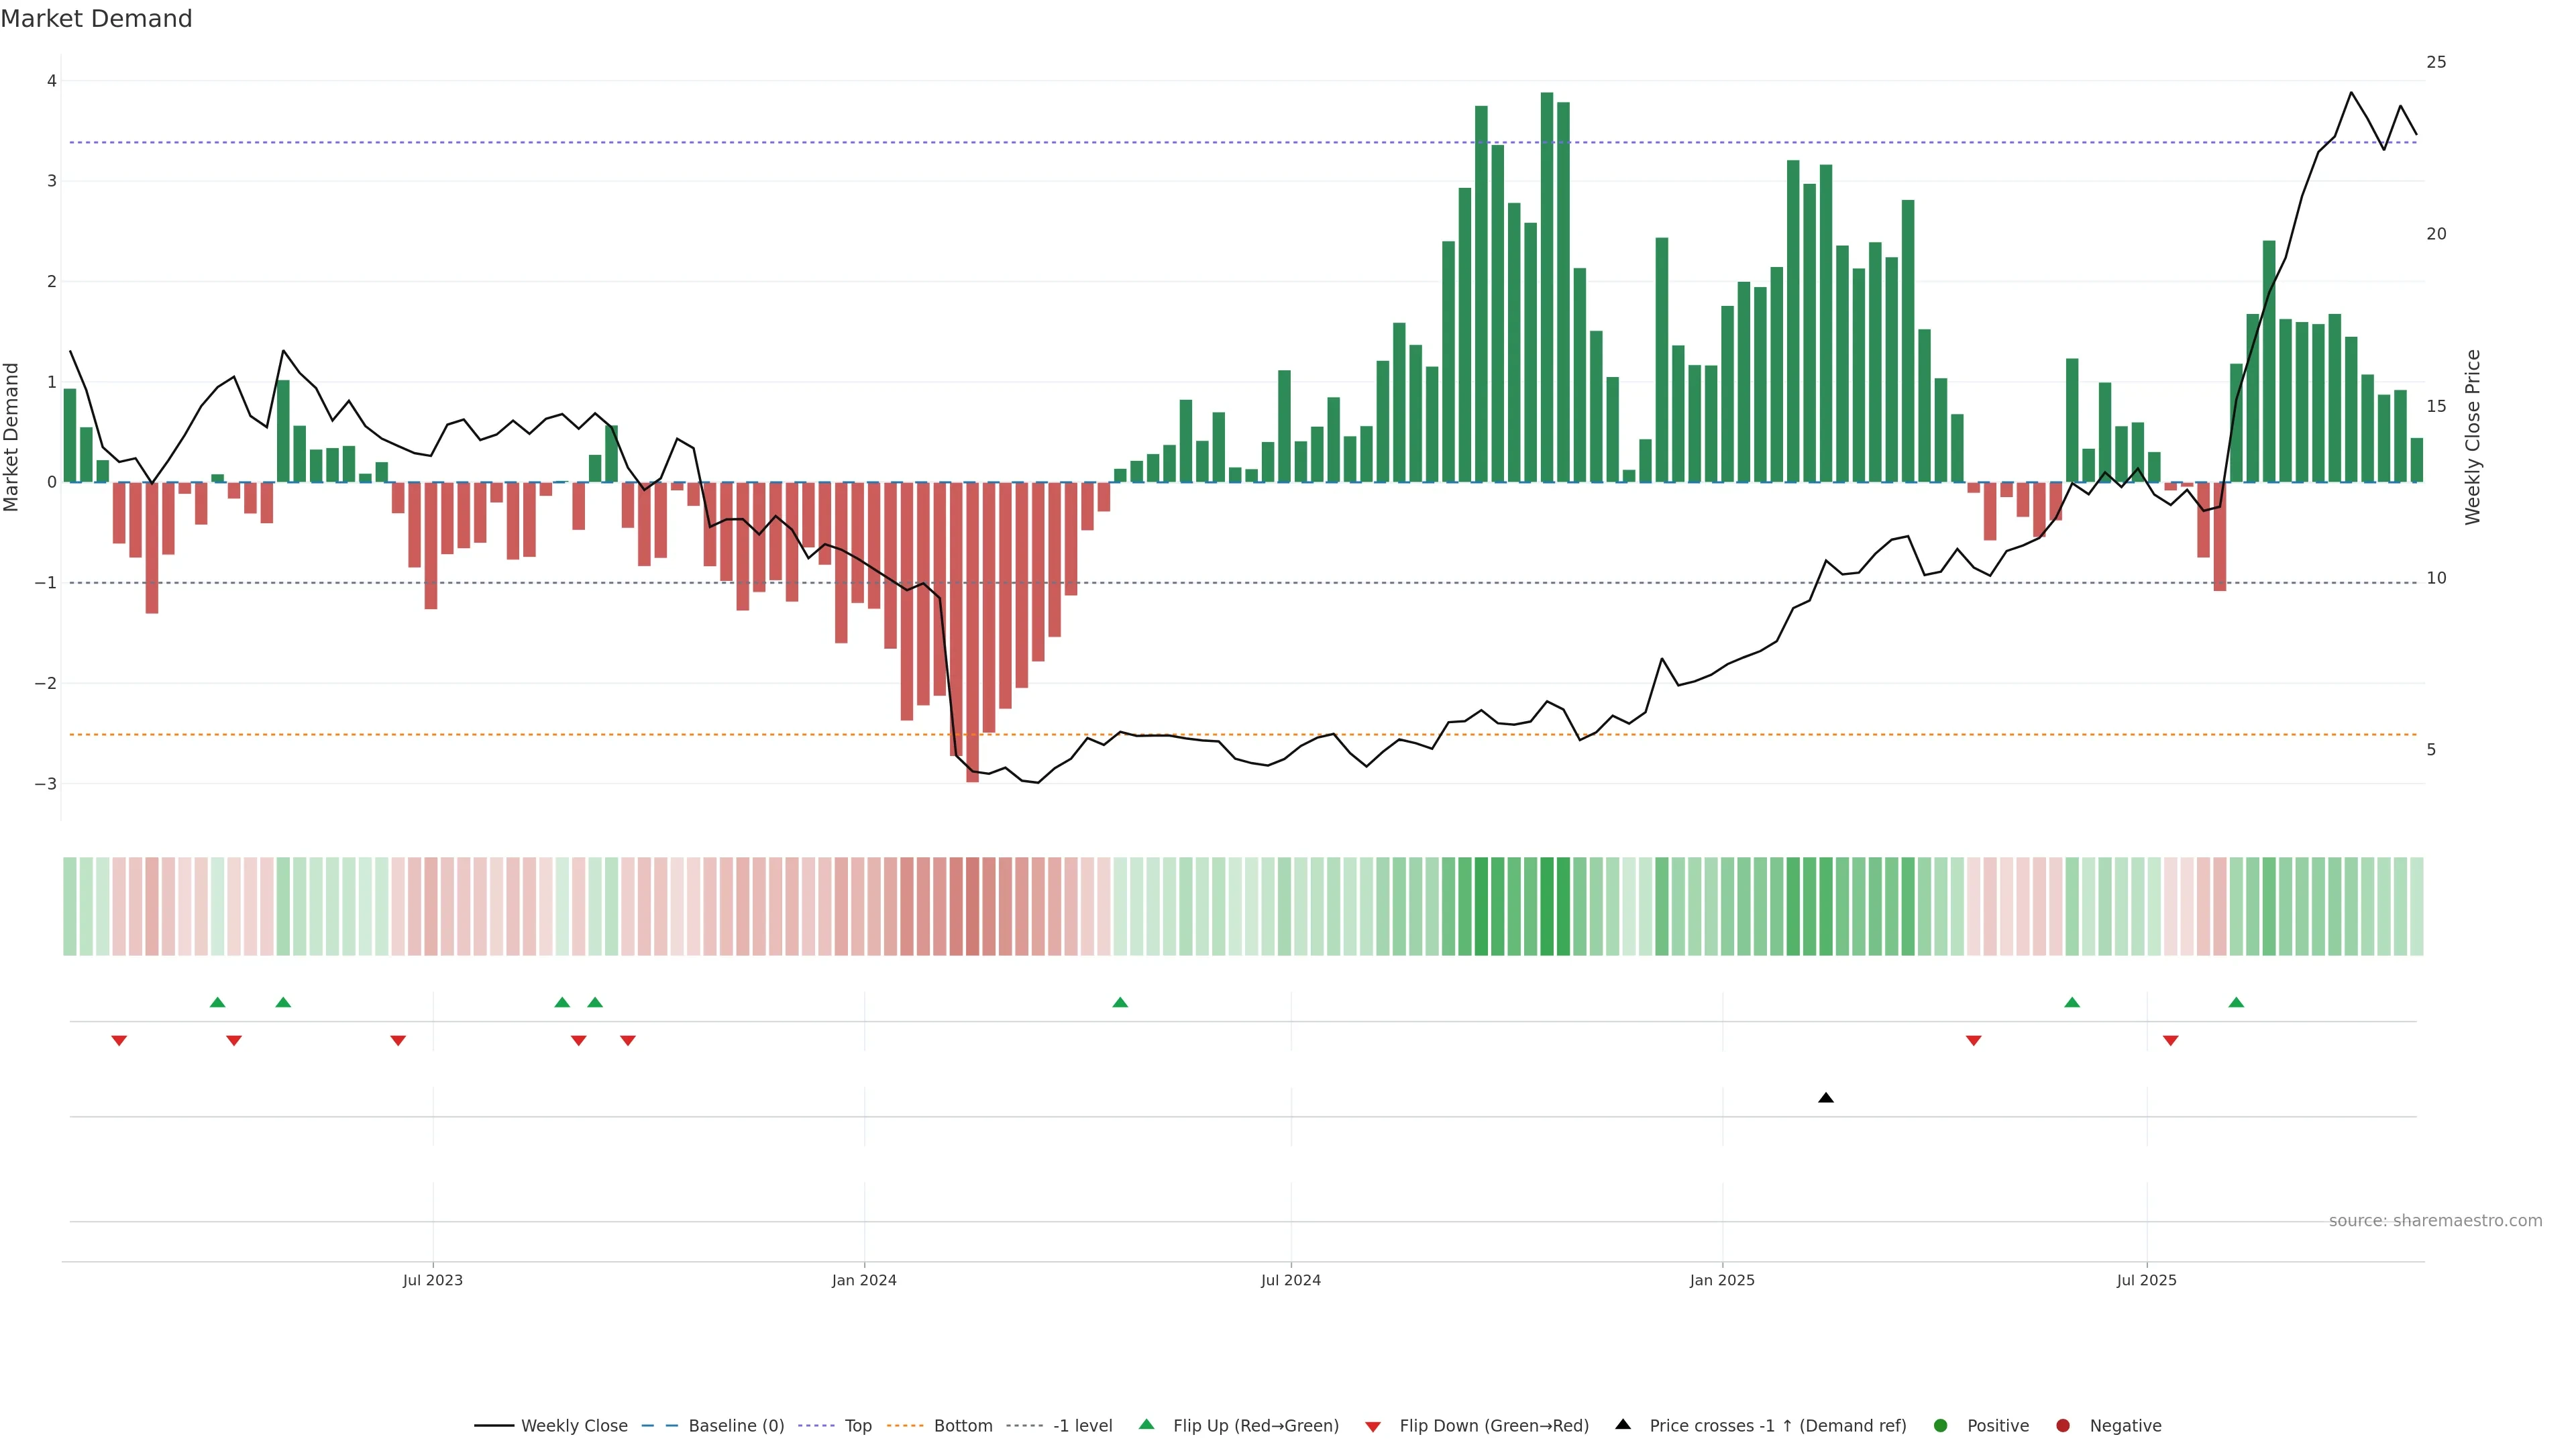The image size is (2576, 1449).
Task: Click Positive green circle legend icon
Action: tap(1941, 1426)
